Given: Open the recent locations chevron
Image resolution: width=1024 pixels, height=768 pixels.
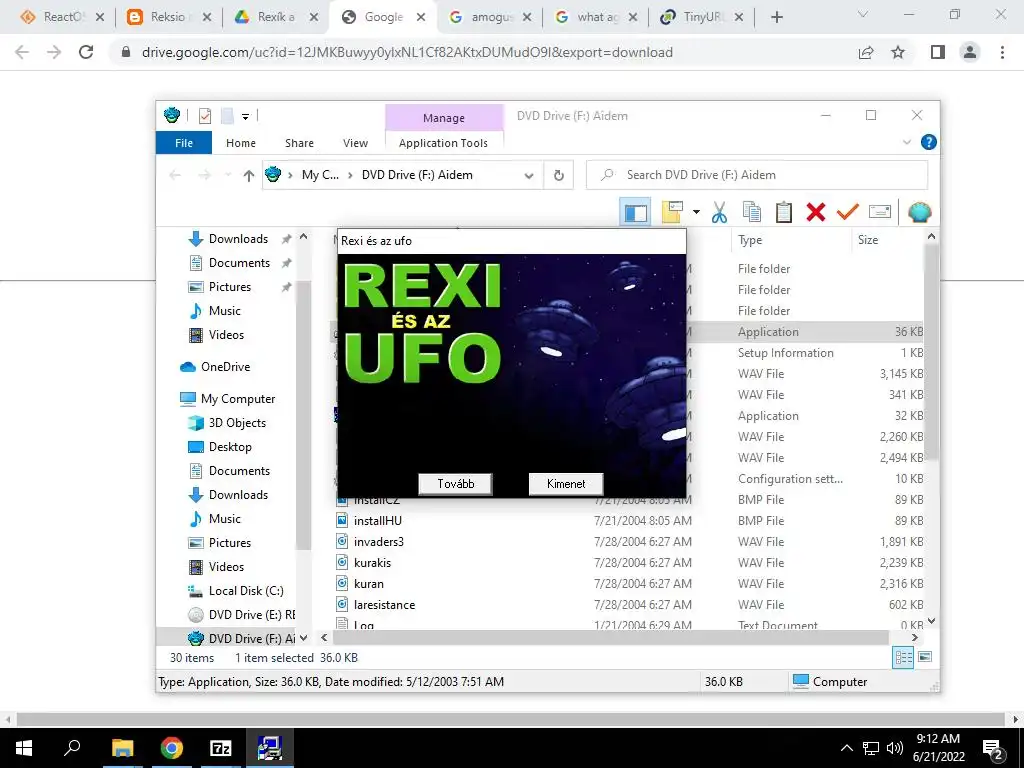Looking at the screenshot, I should click(227, 175).
